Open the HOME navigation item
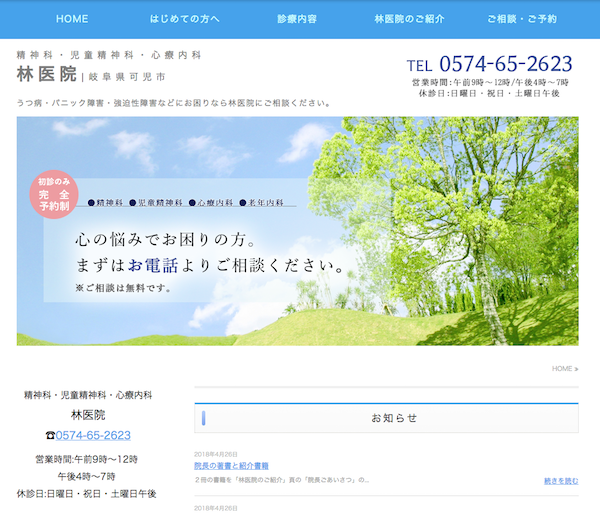Screen dimensions: 600x515 pyautogui.click(x=72, y=19)
